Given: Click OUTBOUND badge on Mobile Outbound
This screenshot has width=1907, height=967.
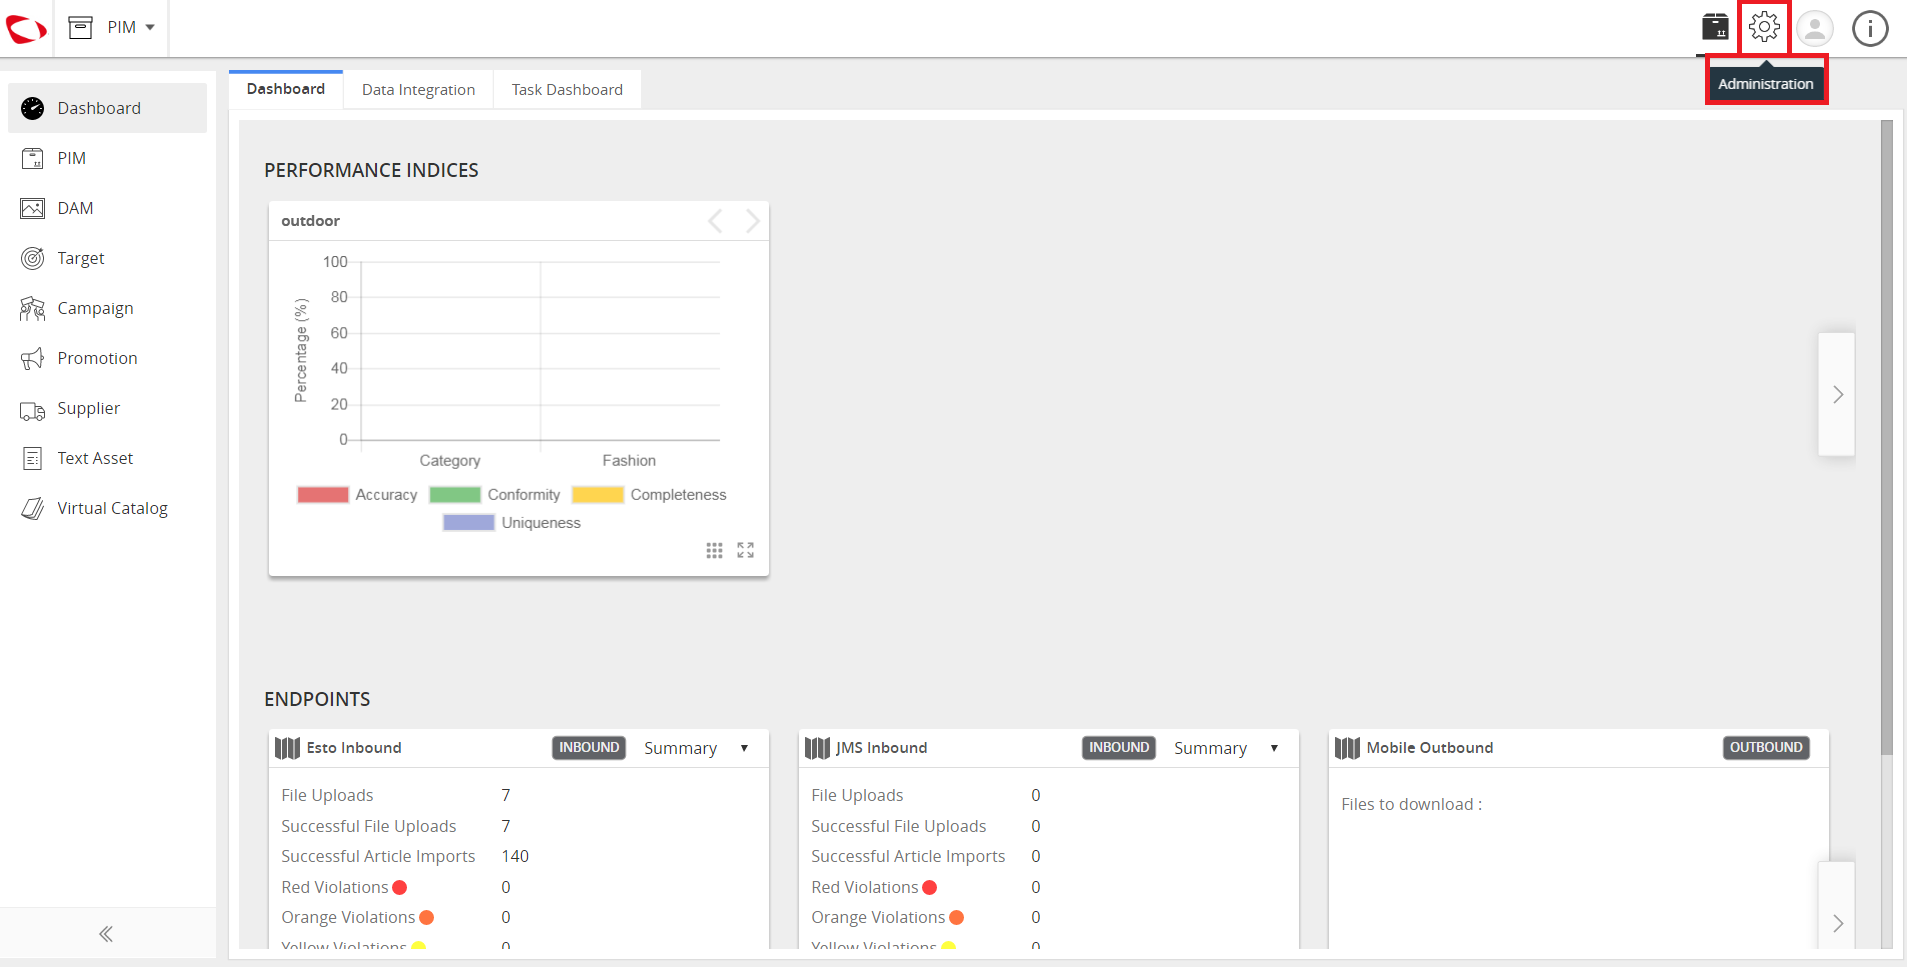Looking at the screenshot, I should pyautogui.click(x=1766, y=748).
